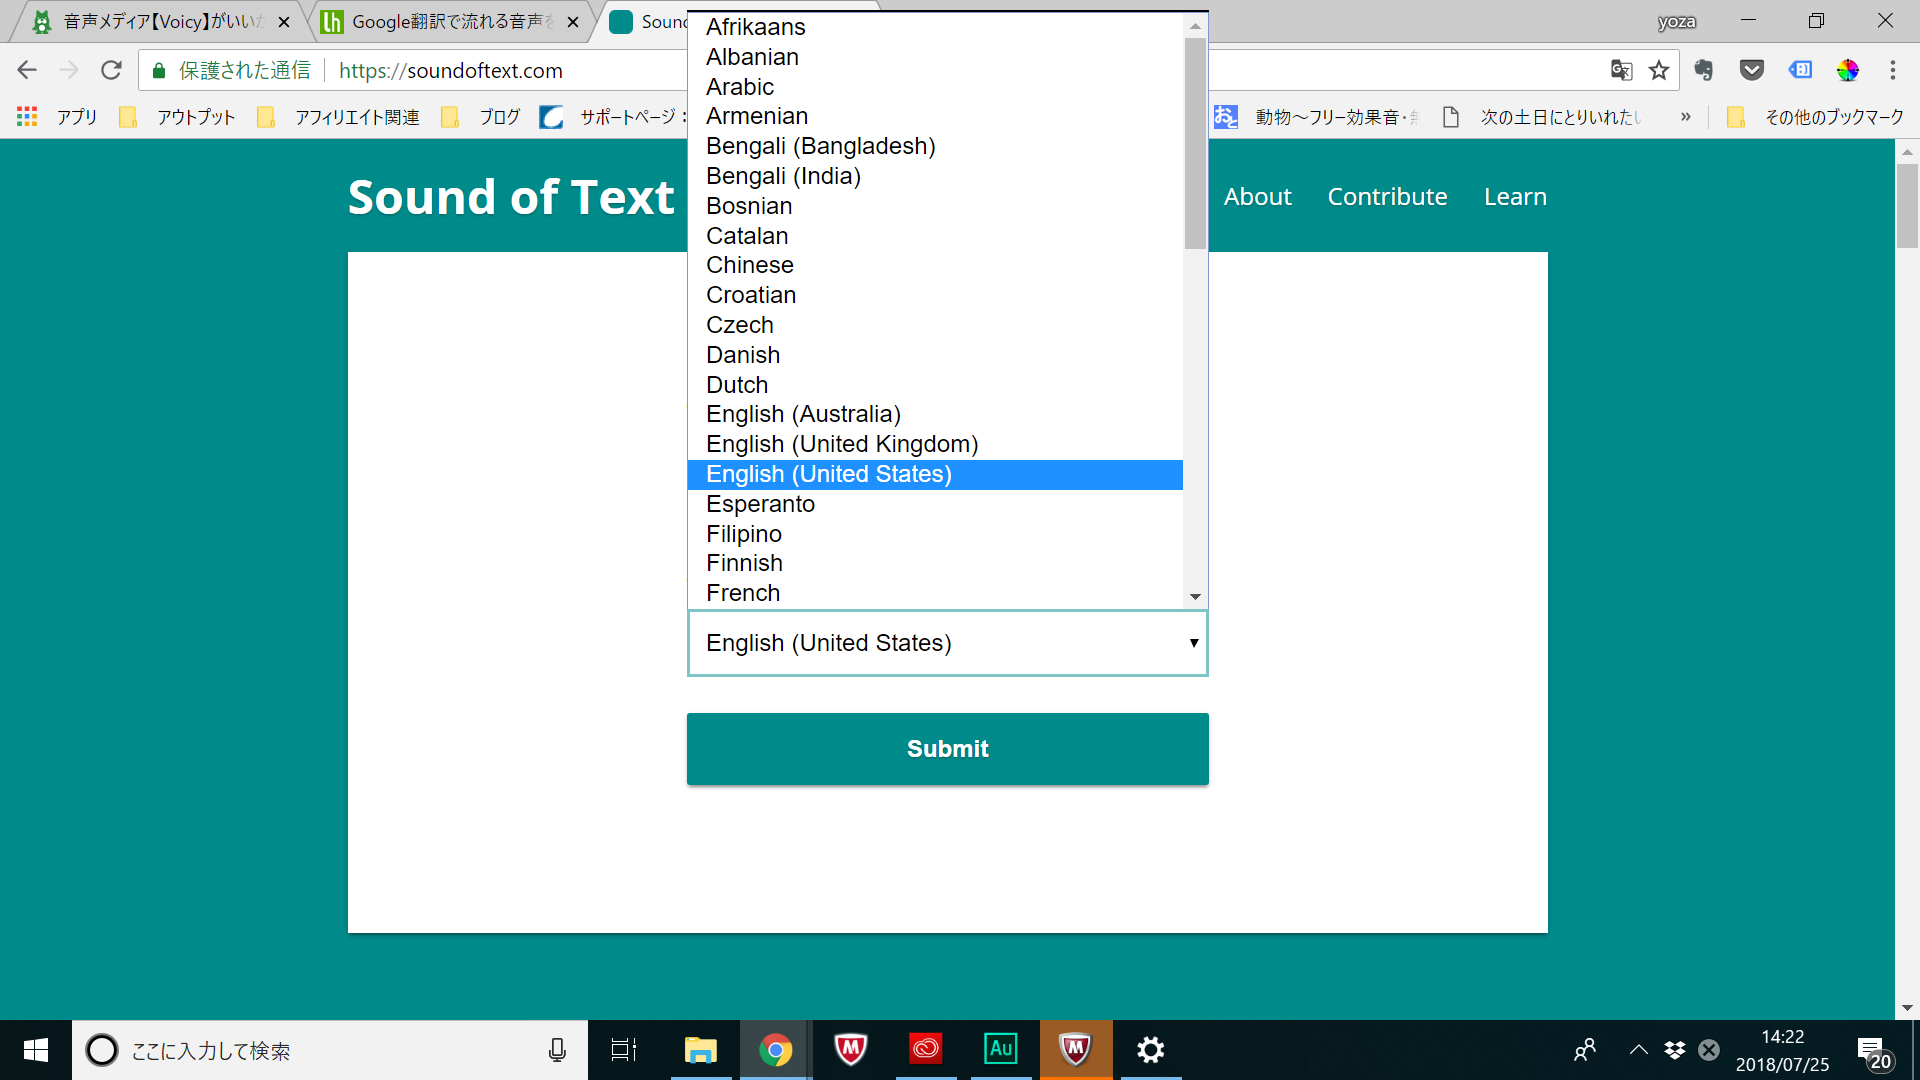This screenshot has height=1080, width=1920.
Task: Open the People icon in system tray
Action: coord(1585,1050)
